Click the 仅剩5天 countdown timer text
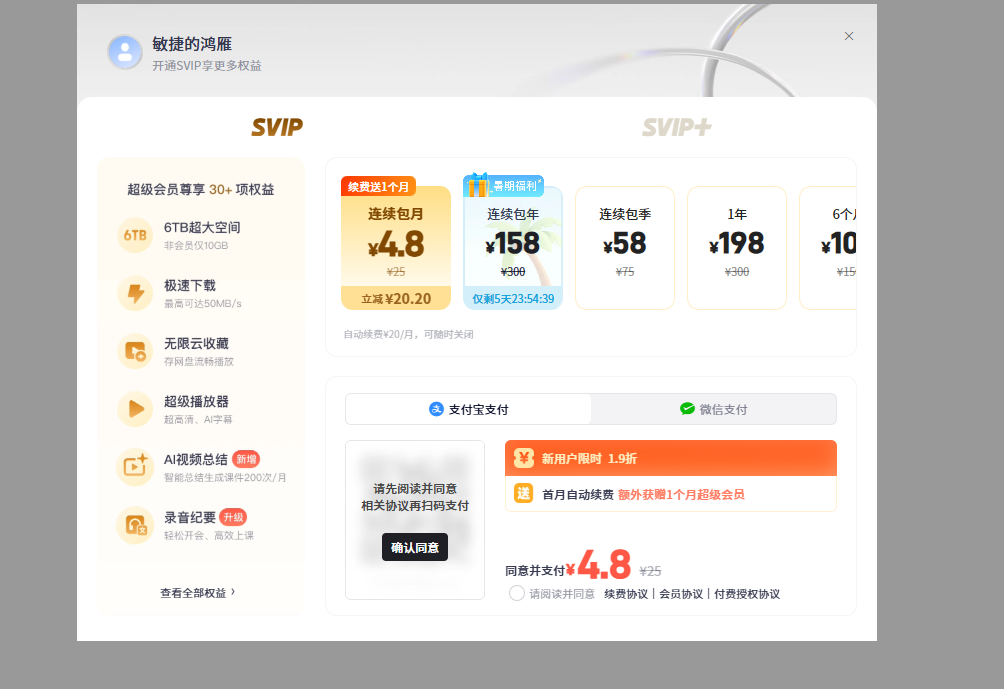 [513, 299]
